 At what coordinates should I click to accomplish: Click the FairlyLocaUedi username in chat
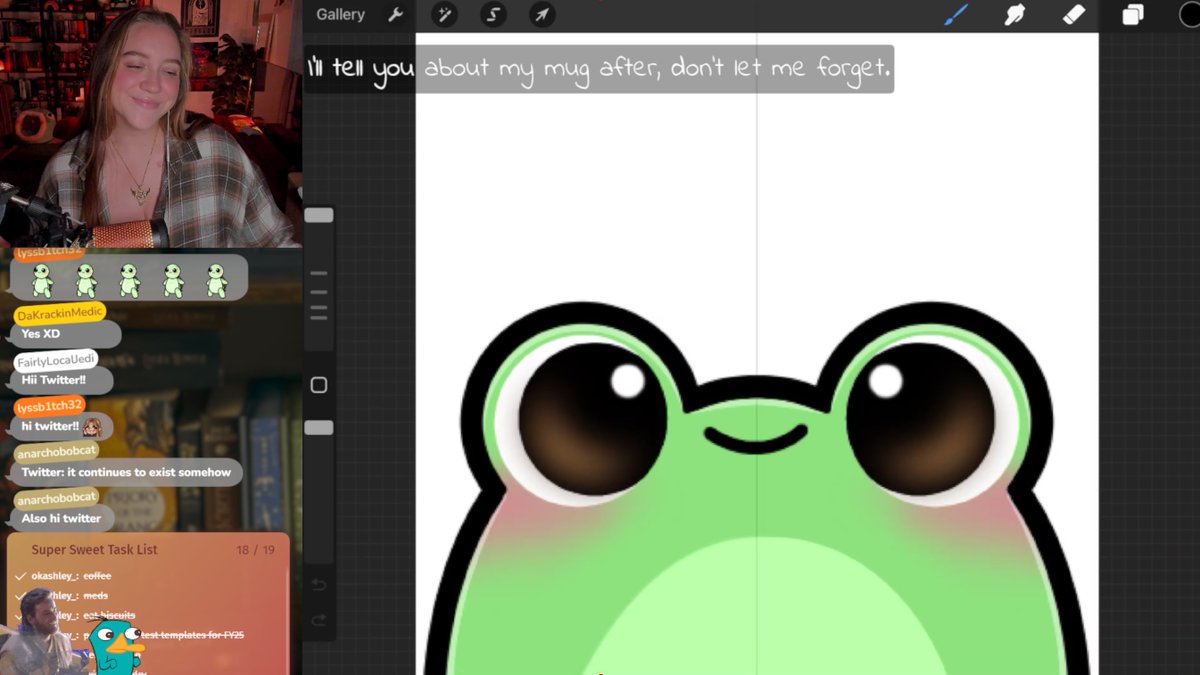tap(56, 360)
